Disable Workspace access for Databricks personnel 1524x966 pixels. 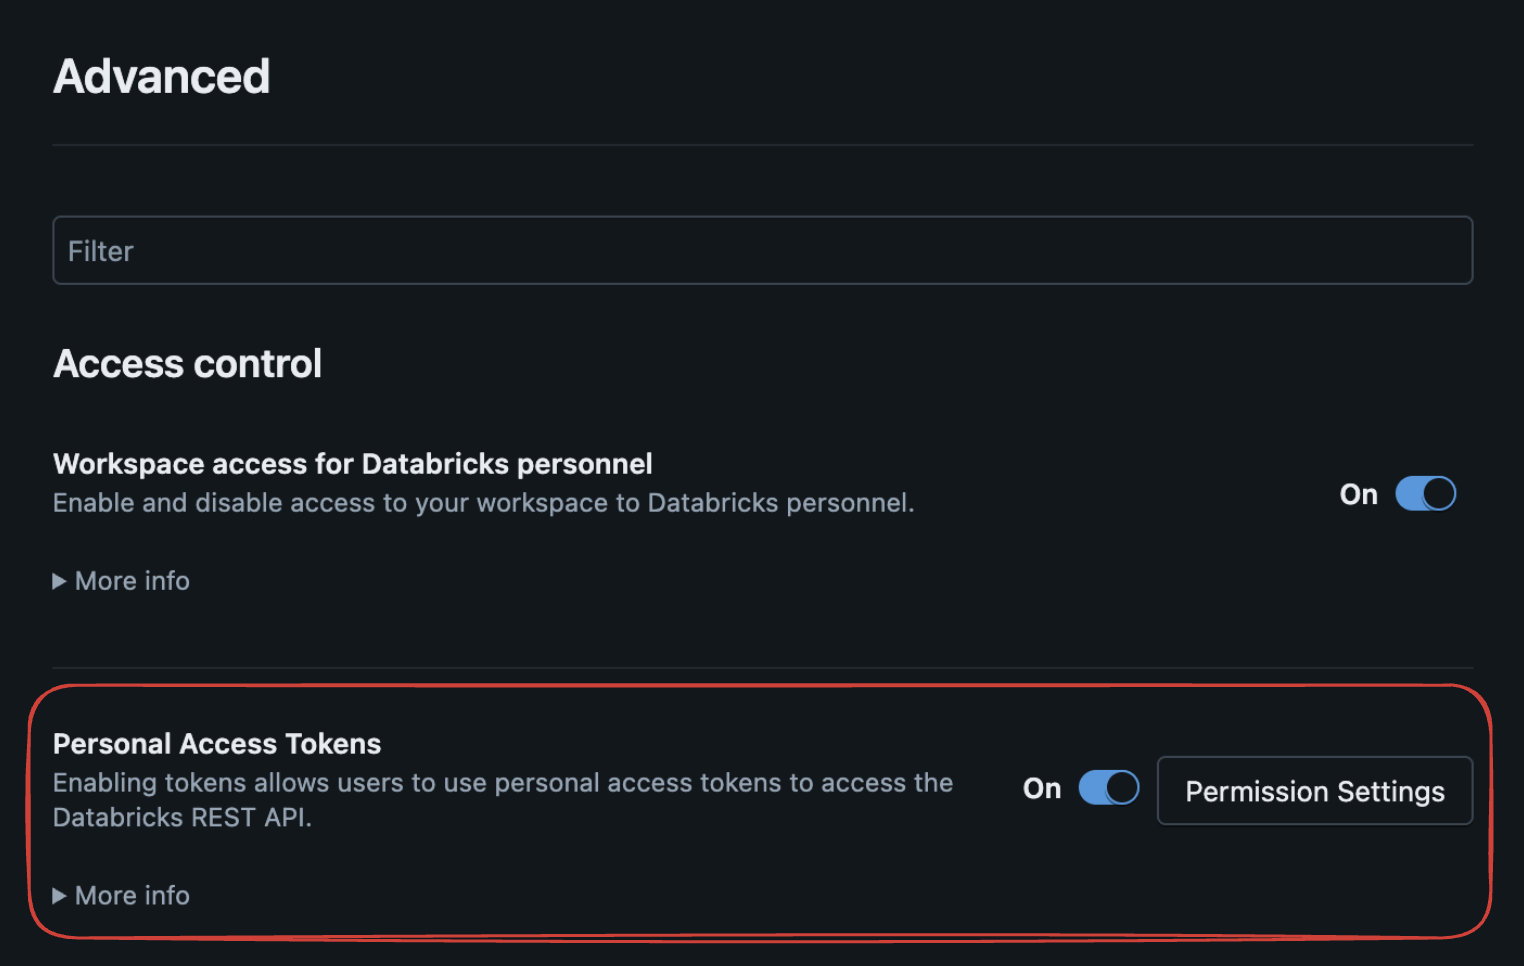click(1426, 493)
